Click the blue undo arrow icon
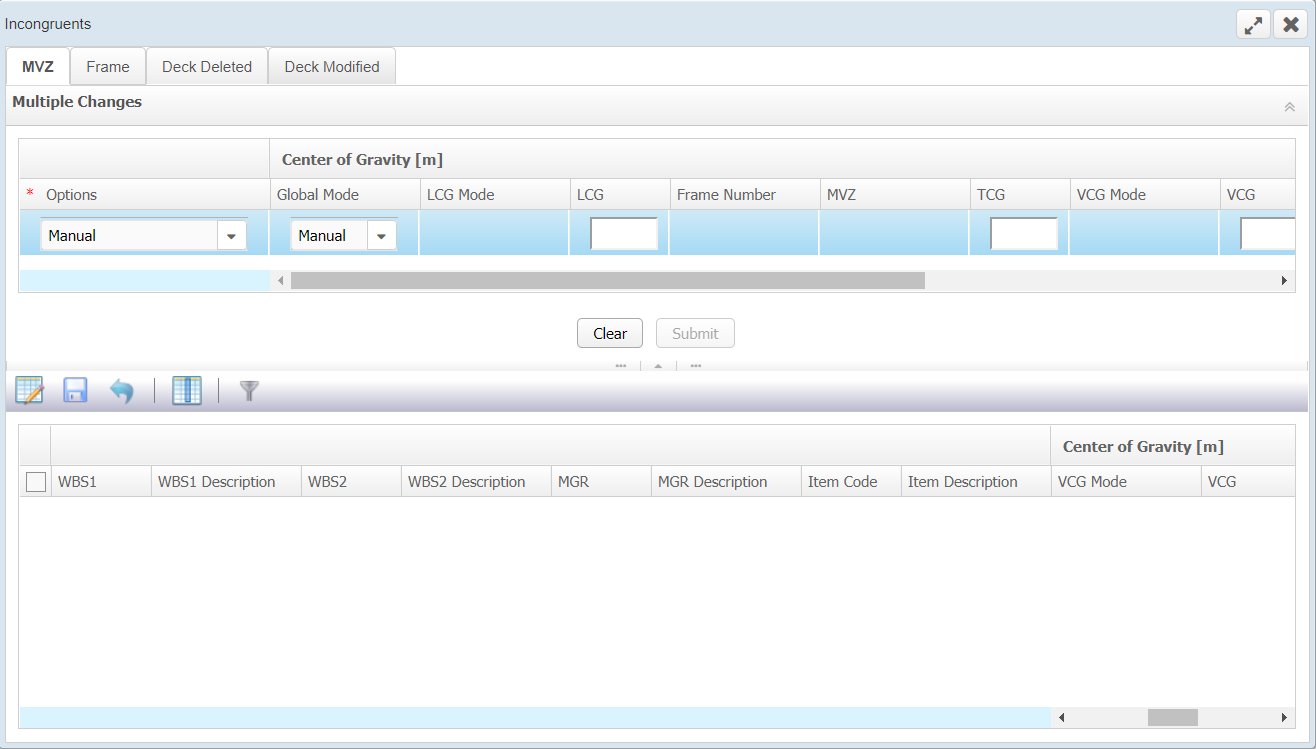Viewport: 1316px width, 749px height. coord(122,390)
